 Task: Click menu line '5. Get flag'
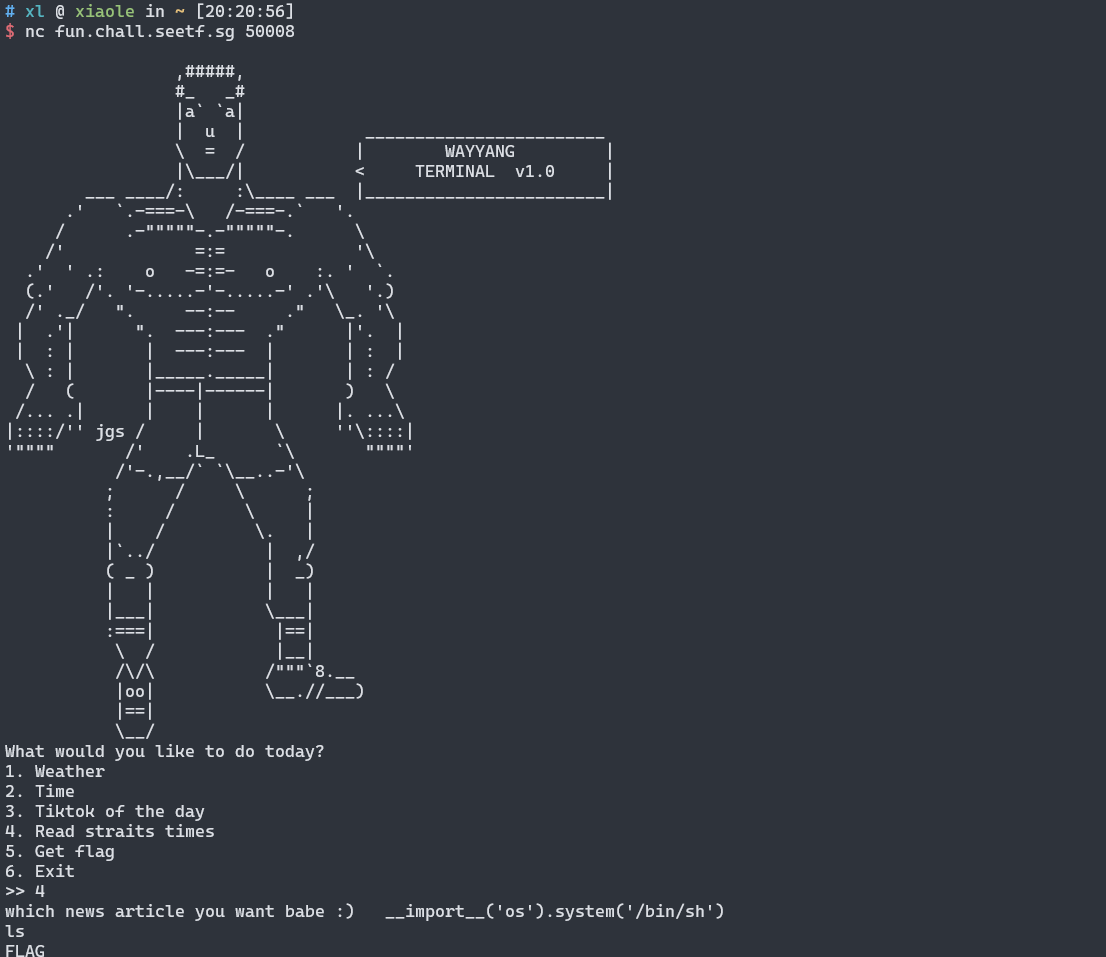pos(60,851)
